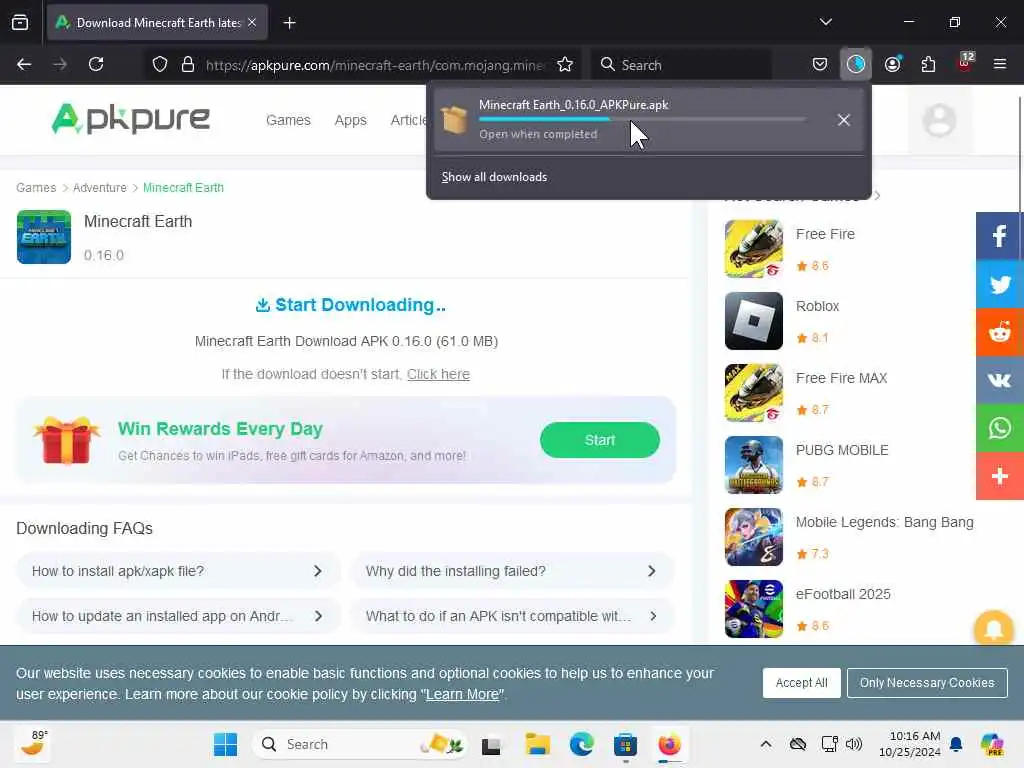This screenshot has width=1024, height=768.
Task: Click the orange notification bell
Action: click(x=993, y=628)
